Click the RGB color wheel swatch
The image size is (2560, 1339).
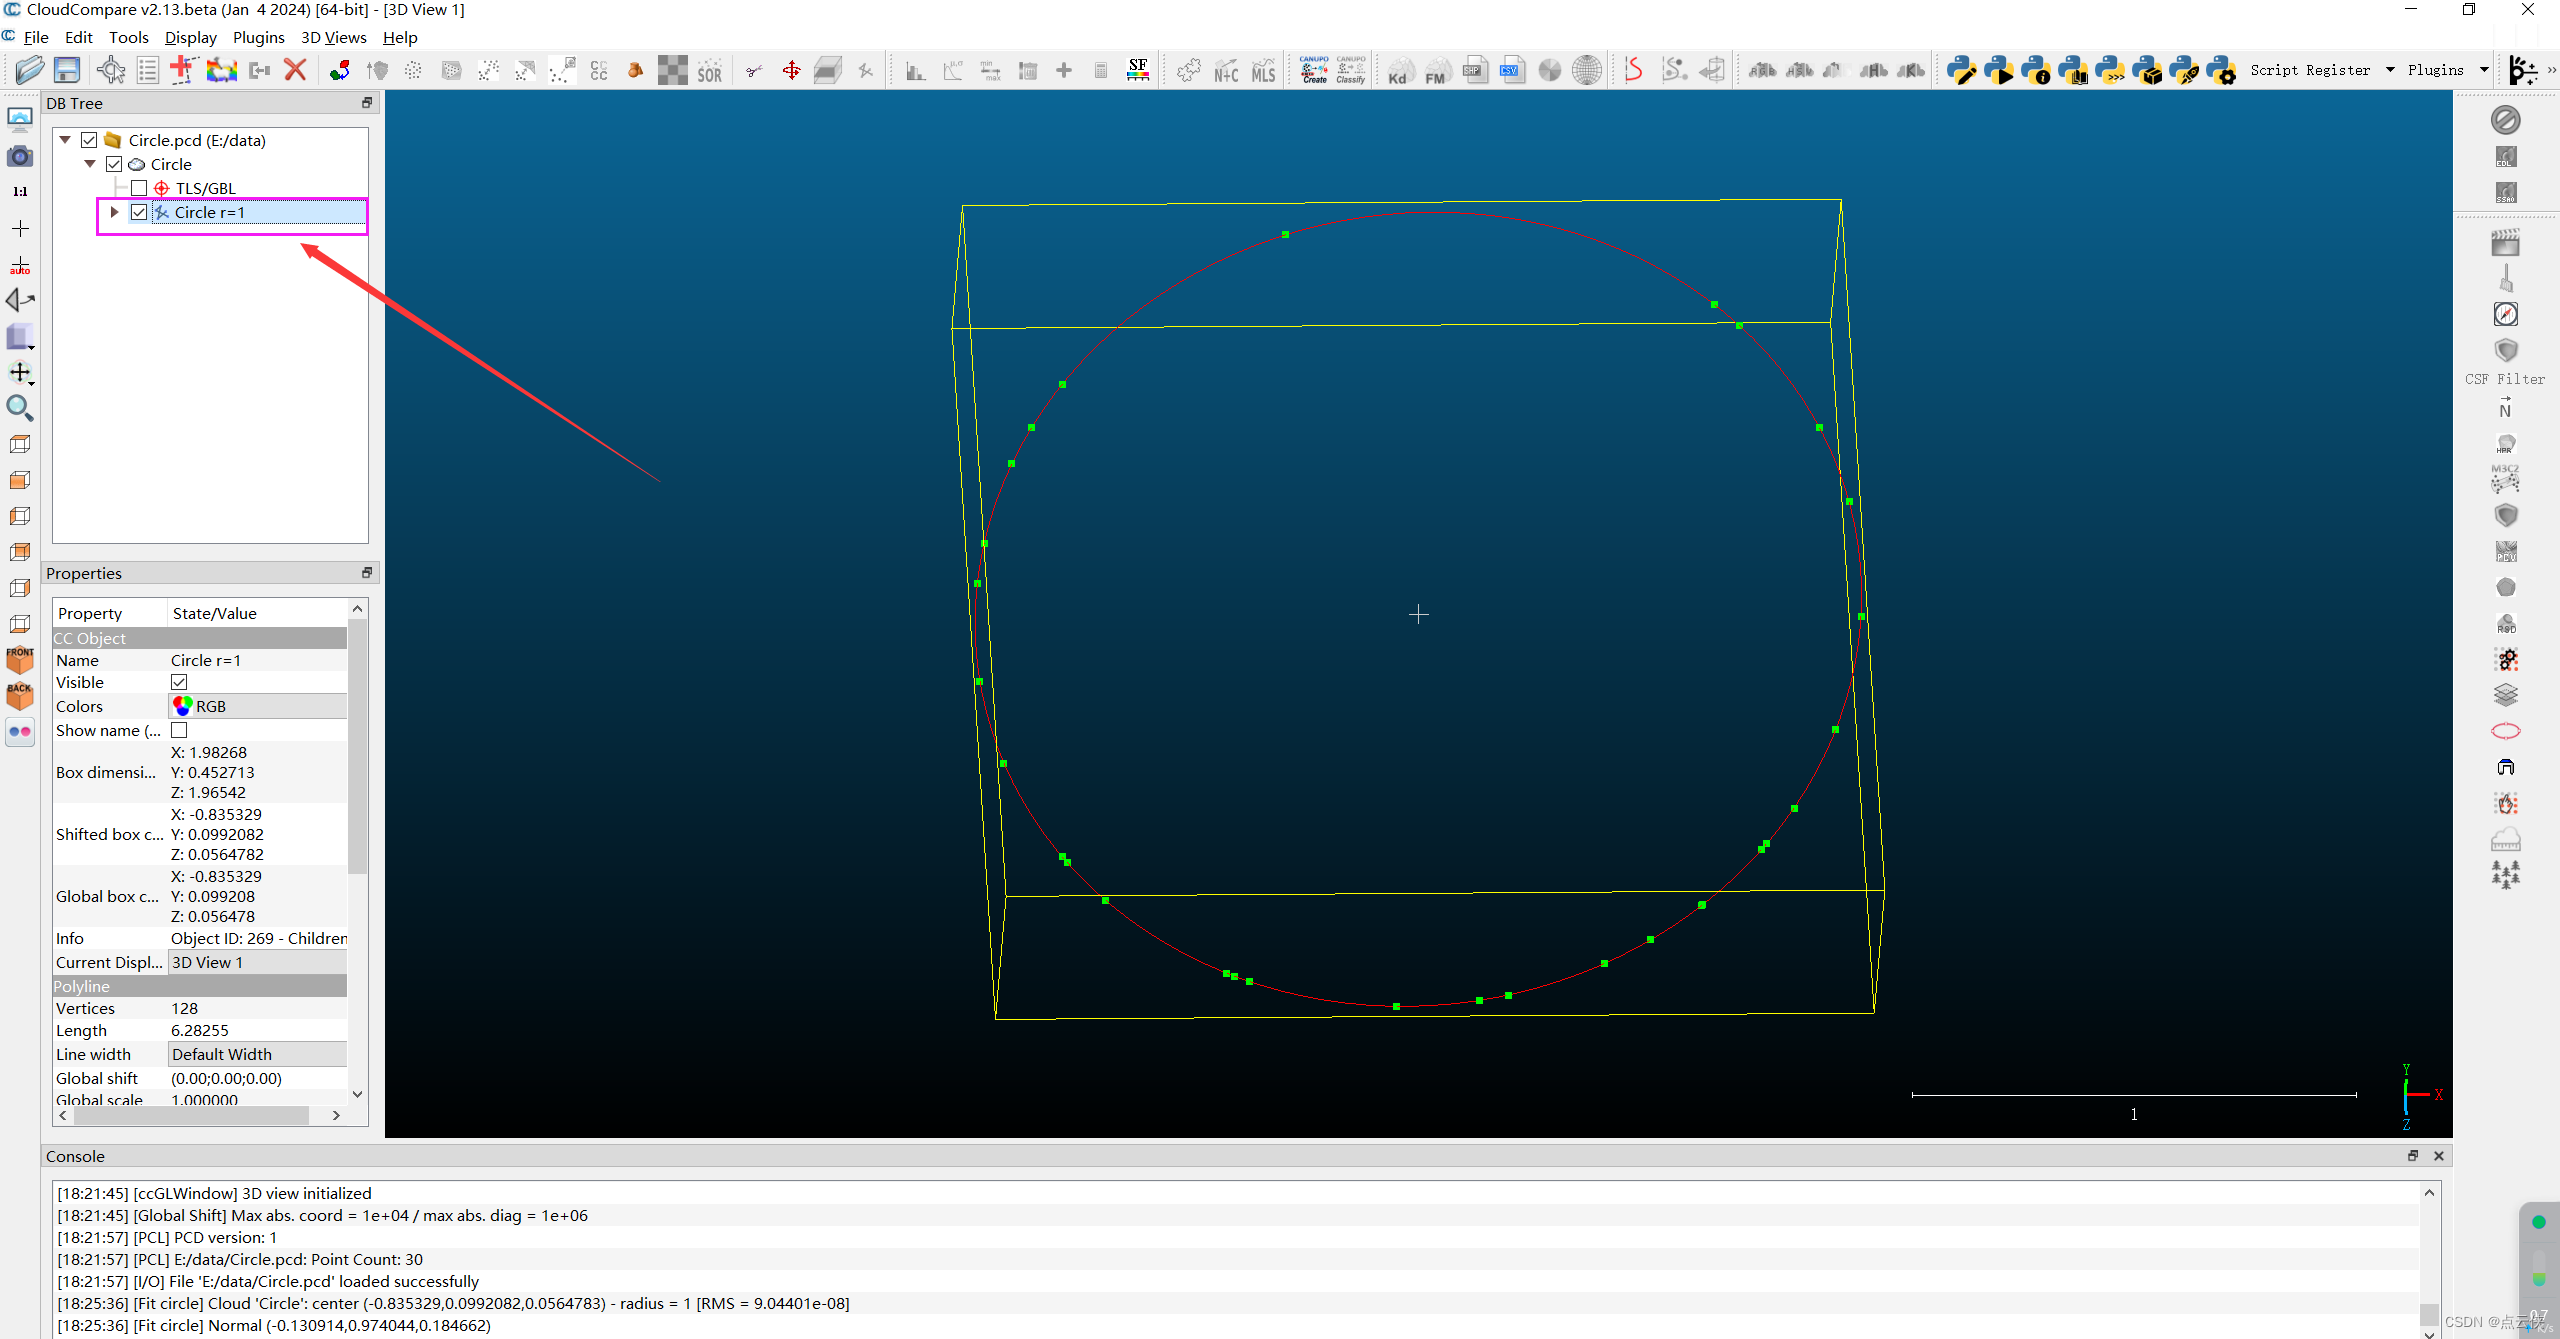pos(183,706)
